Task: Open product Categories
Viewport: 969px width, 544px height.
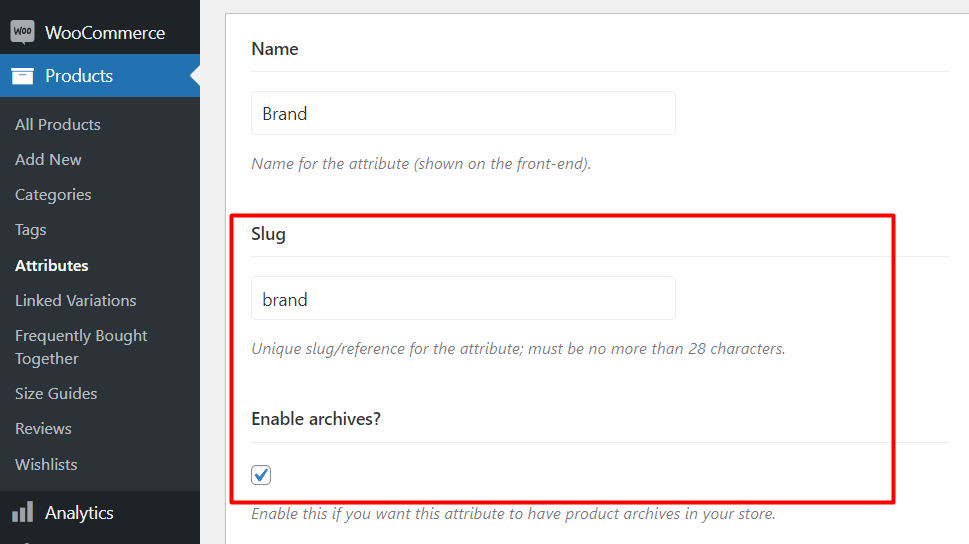Action: click(x=53, y=195)
